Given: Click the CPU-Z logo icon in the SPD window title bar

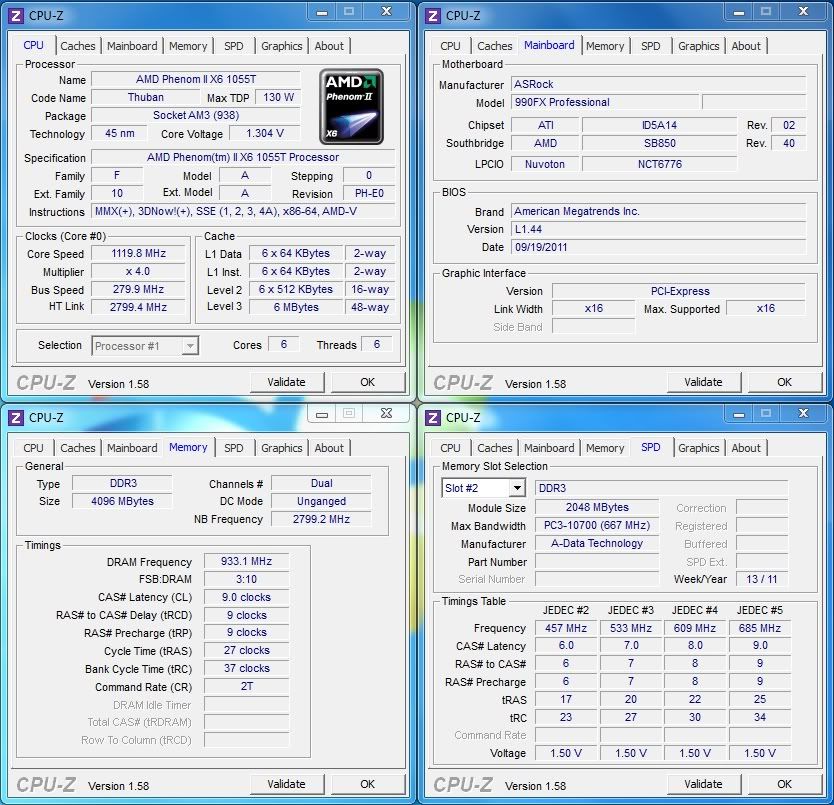Looking at the screenshot, I should 433,418.
